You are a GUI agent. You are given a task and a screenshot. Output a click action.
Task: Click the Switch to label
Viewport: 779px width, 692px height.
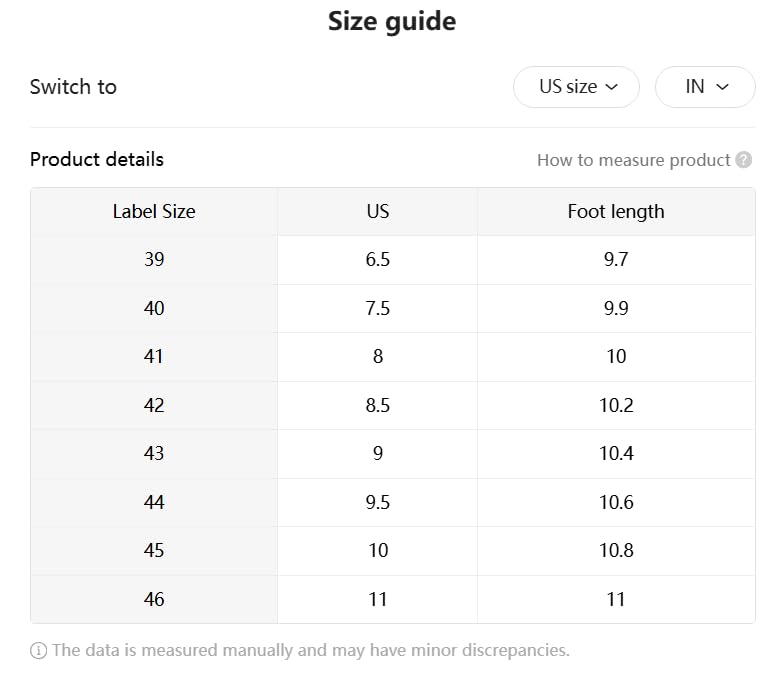tap(73, 87)
